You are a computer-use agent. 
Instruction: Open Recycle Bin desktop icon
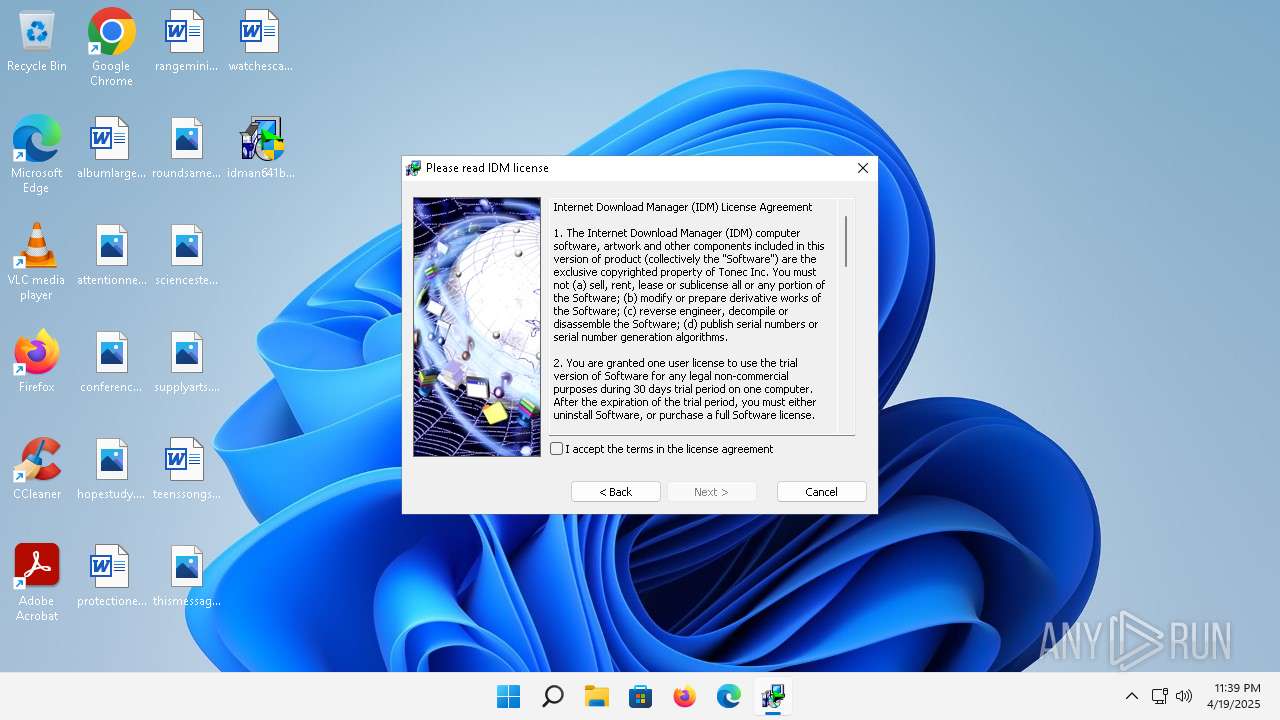pos(37,42)
